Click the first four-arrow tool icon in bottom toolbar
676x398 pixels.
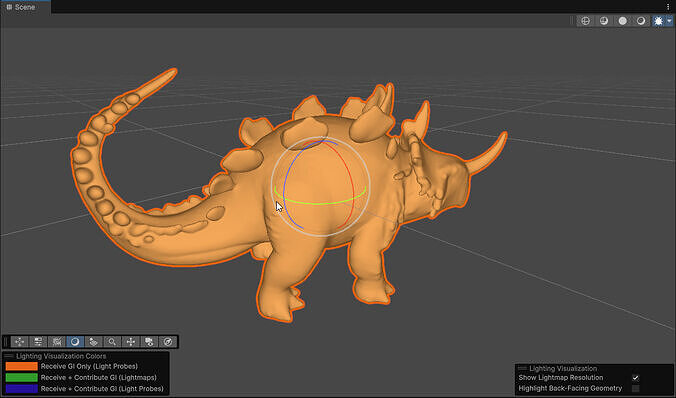(19, 342)
